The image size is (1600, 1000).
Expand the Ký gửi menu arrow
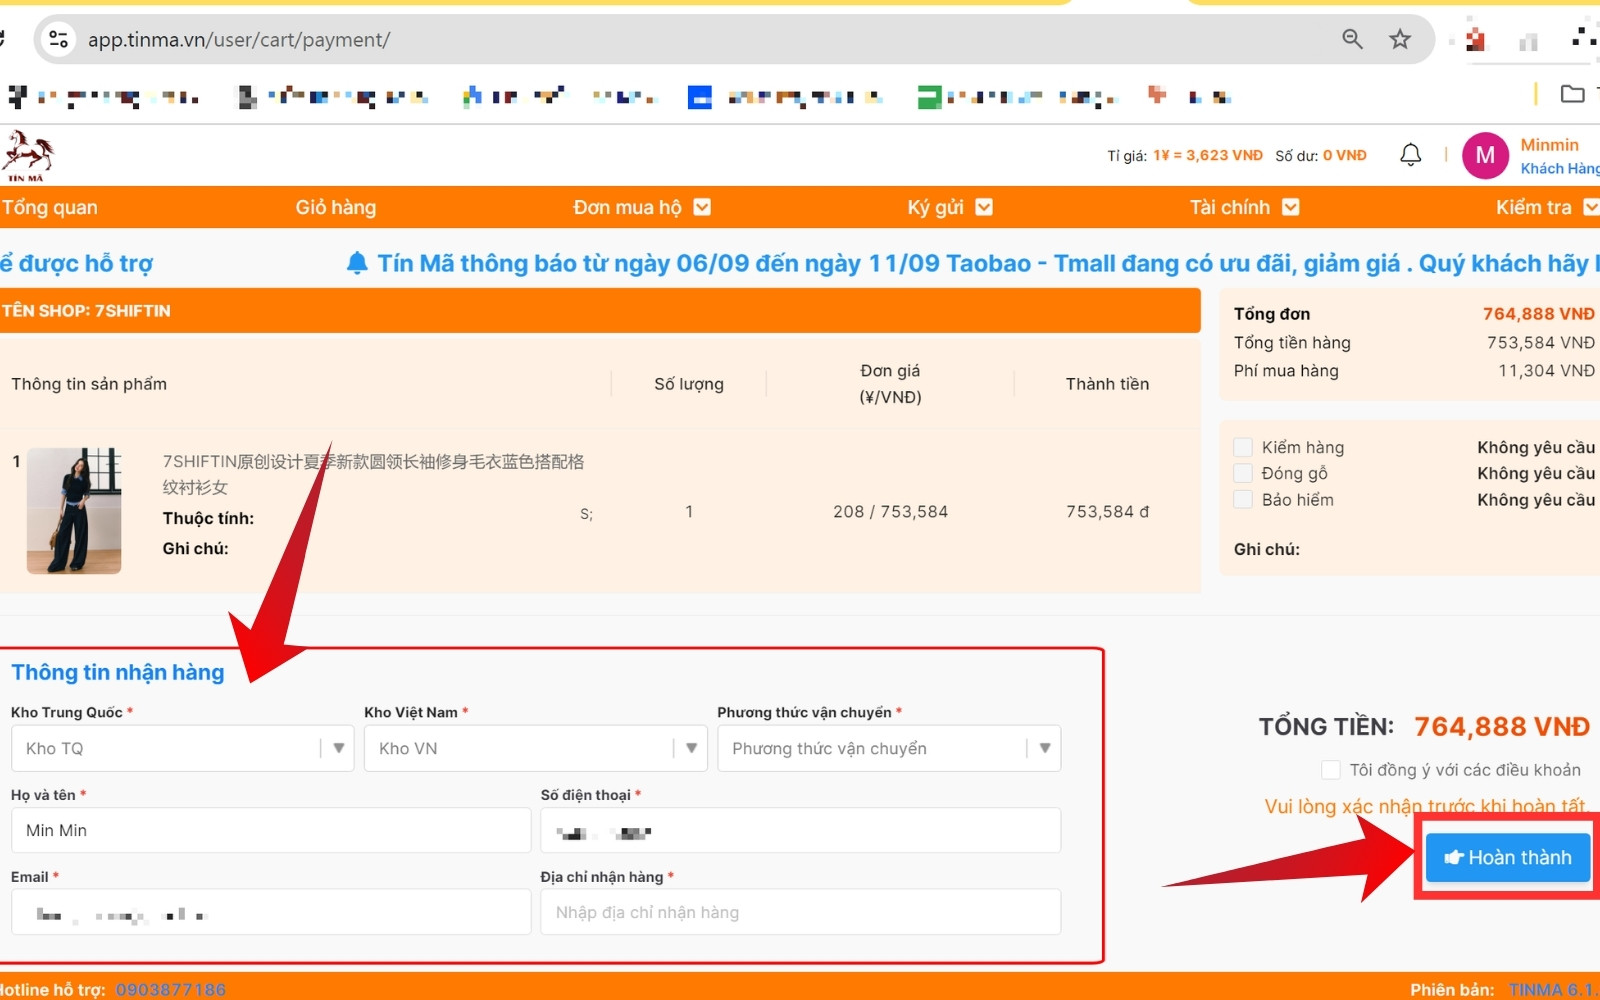point(984,207)
